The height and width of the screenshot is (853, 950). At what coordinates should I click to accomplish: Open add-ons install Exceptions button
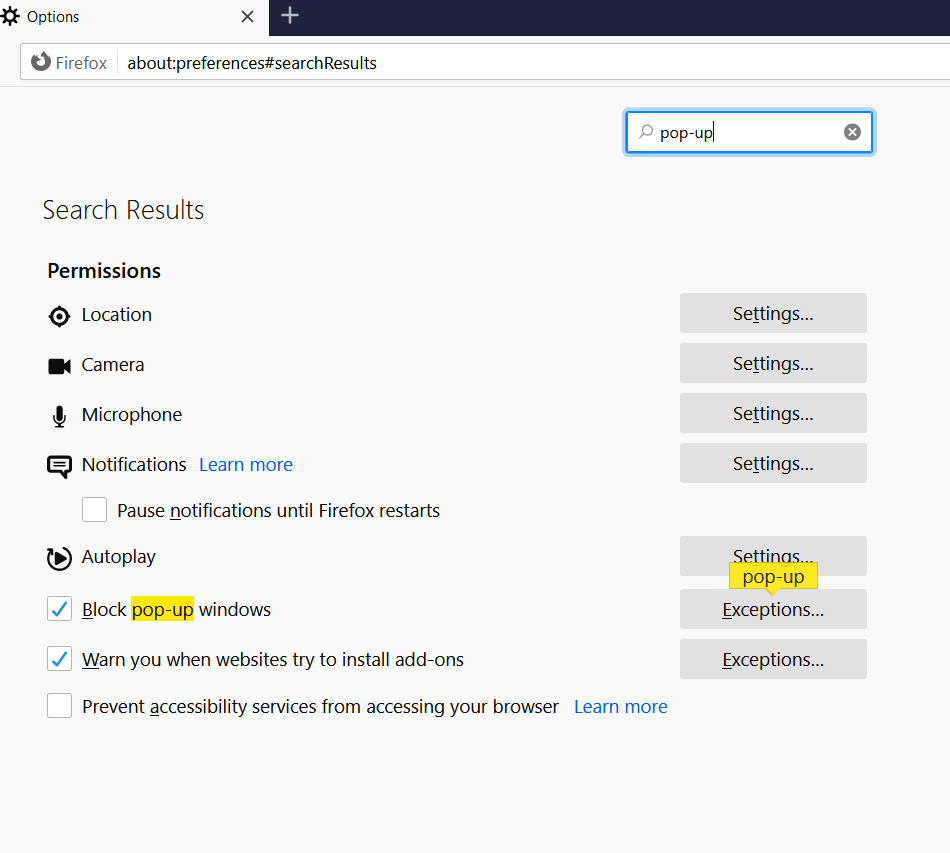click(773, 659)
